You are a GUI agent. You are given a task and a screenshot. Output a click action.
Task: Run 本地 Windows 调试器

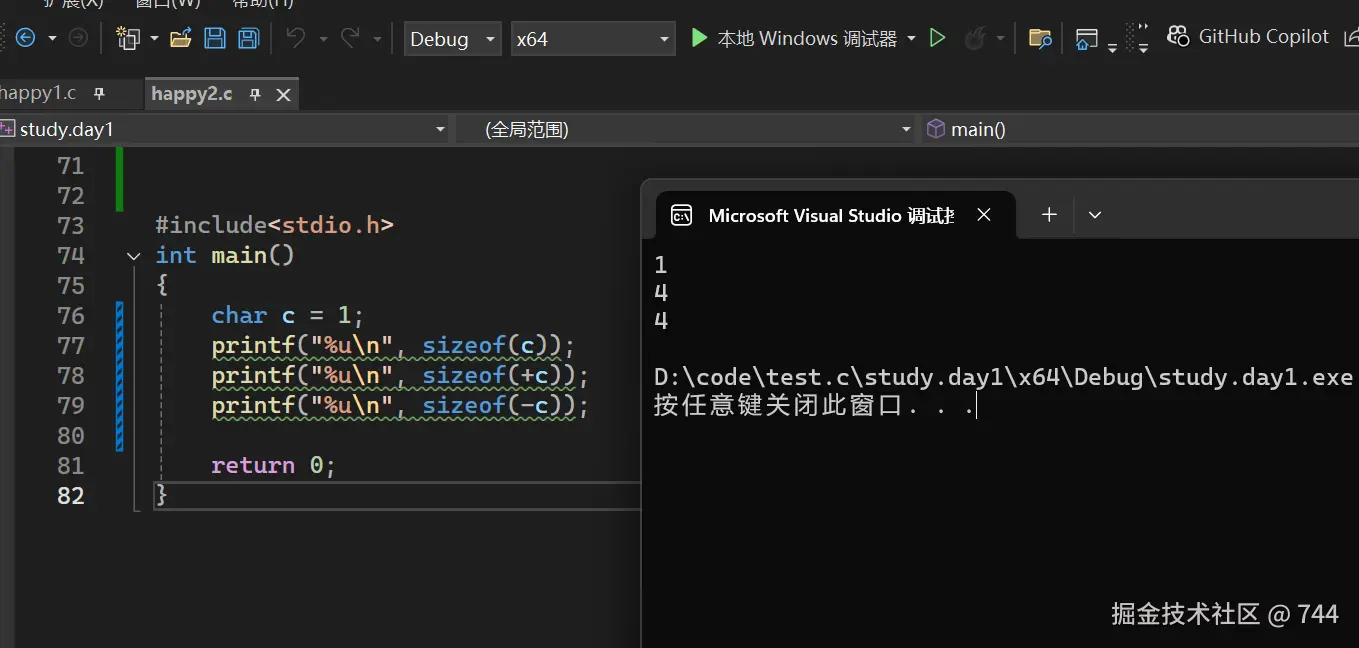800,38
